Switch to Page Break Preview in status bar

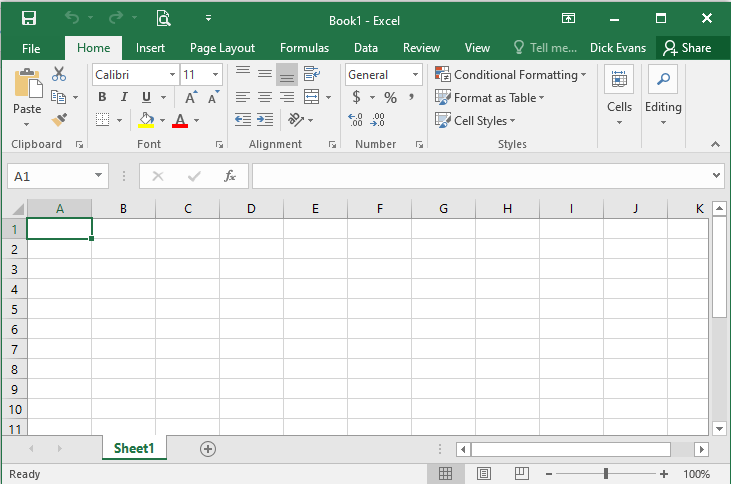522,474
